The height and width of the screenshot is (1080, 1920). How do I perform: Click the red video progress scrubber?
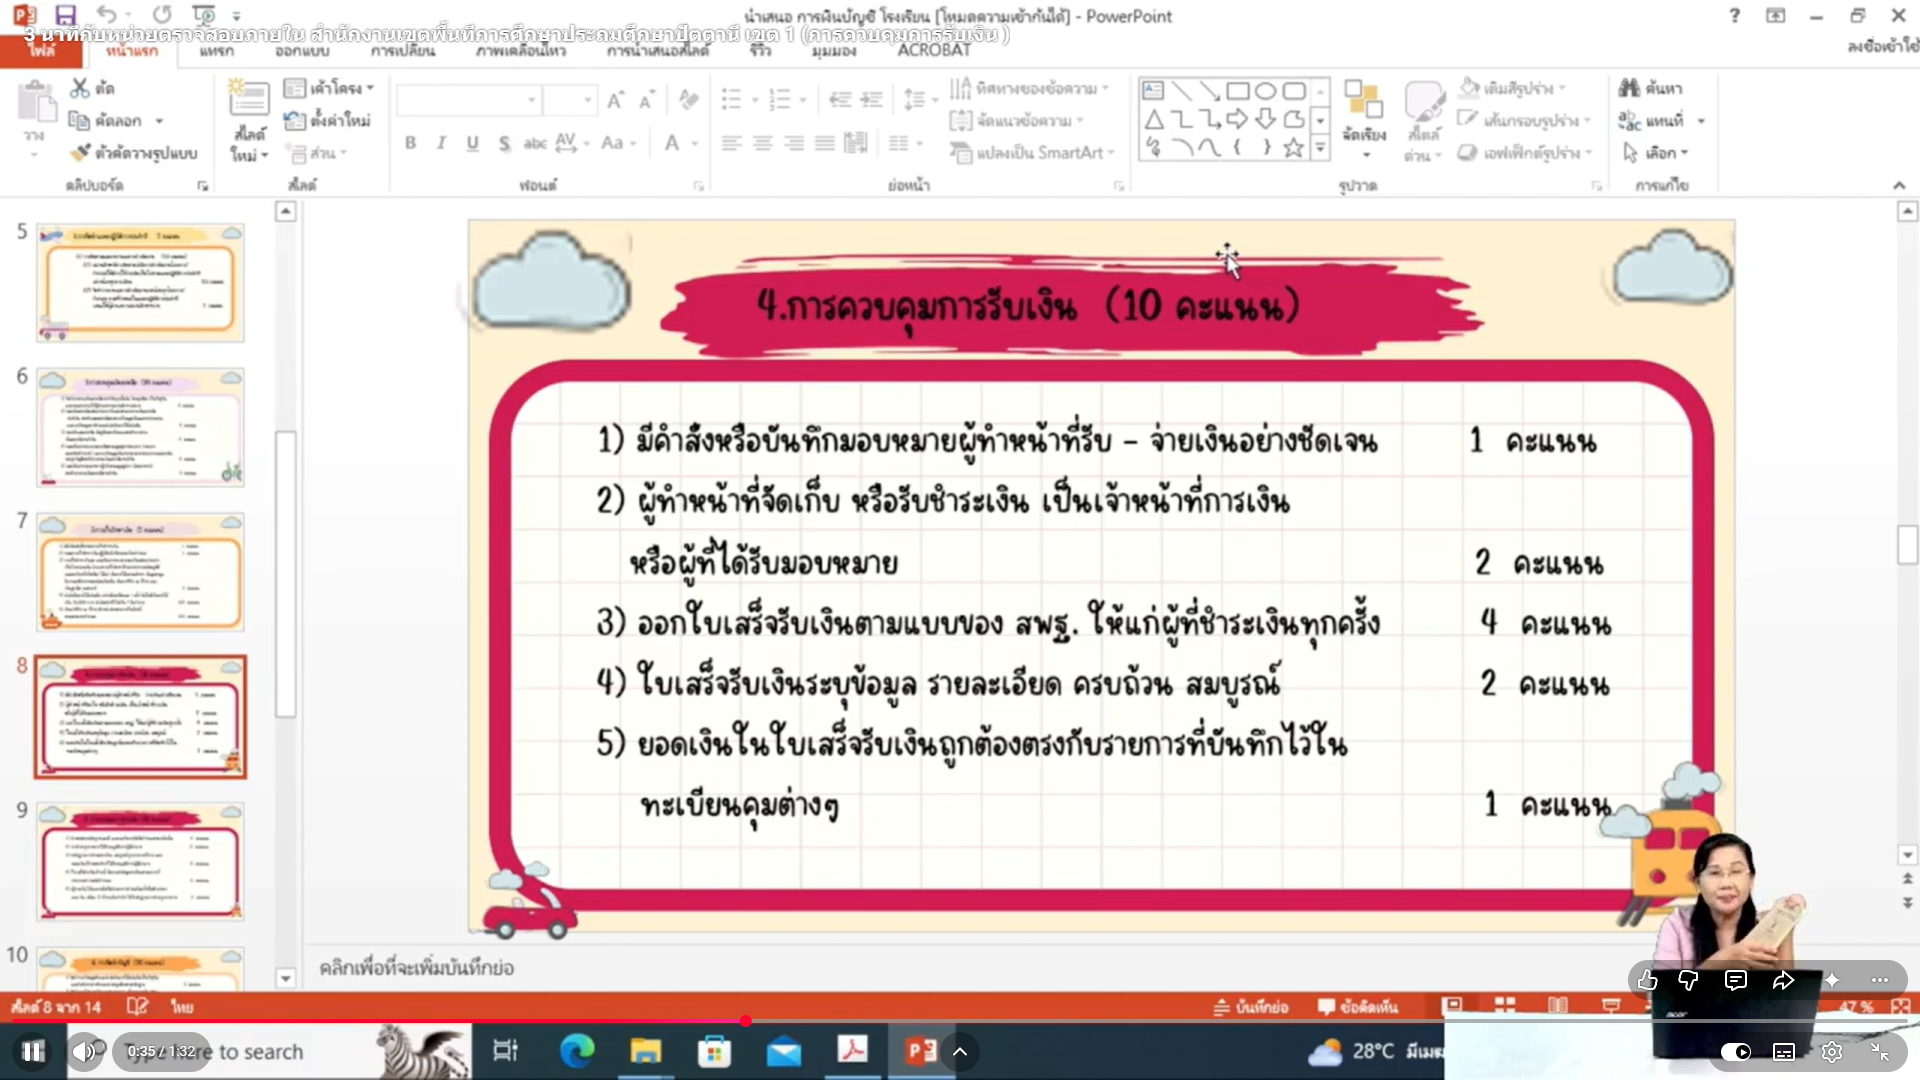pyautogui.click(x=746, y=1021)
